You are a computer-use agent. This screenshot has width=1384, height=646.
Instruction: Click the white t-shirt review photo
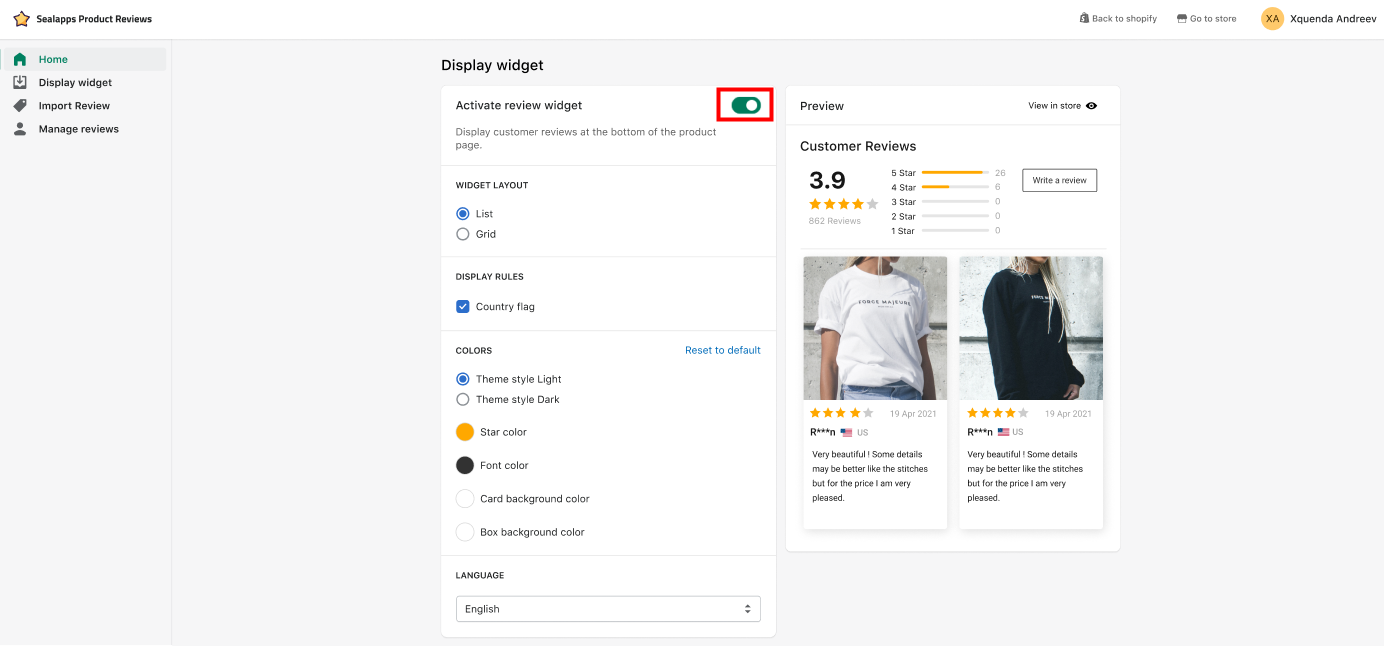(875, 328)
